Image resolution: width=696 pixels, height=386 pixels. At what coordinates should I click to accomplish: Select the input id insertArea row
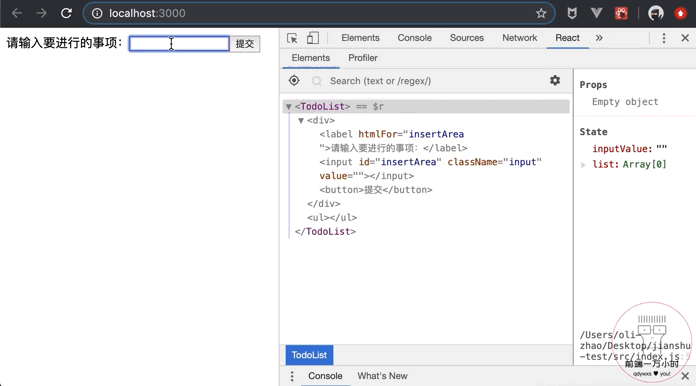tap(430, 169)
